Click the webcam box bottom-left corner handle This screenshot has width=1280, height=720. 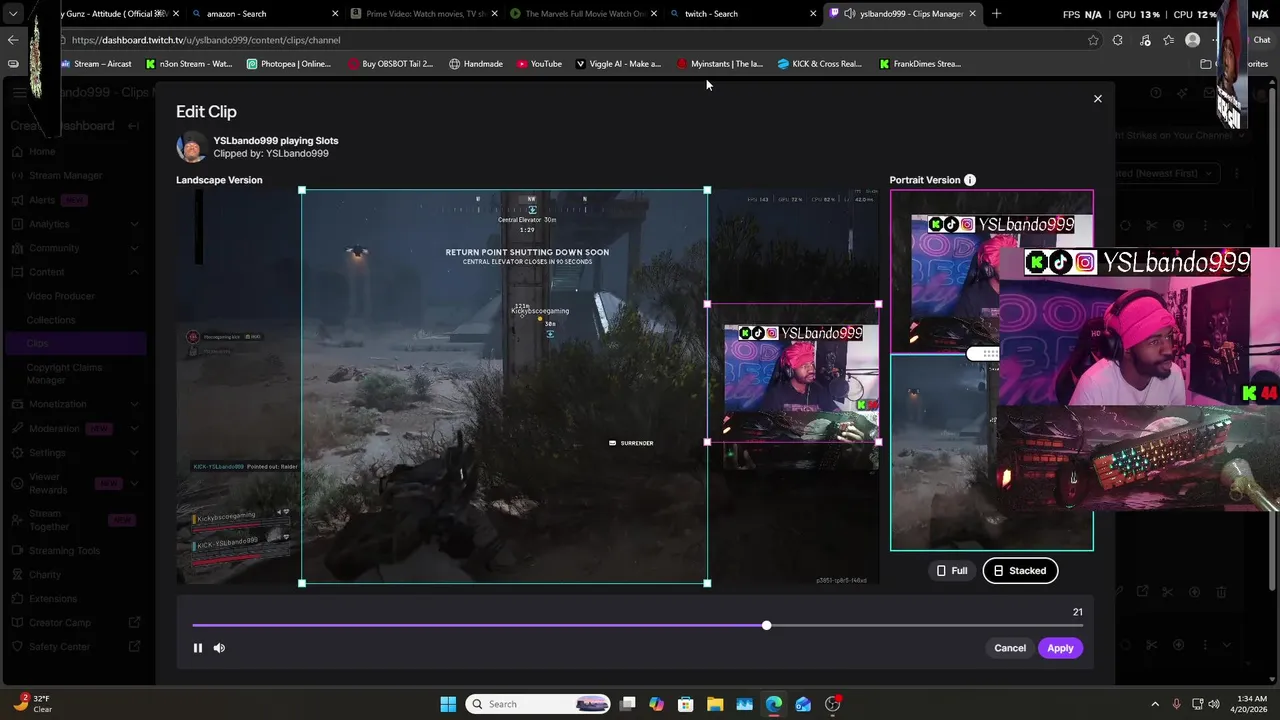coord(707,442)
